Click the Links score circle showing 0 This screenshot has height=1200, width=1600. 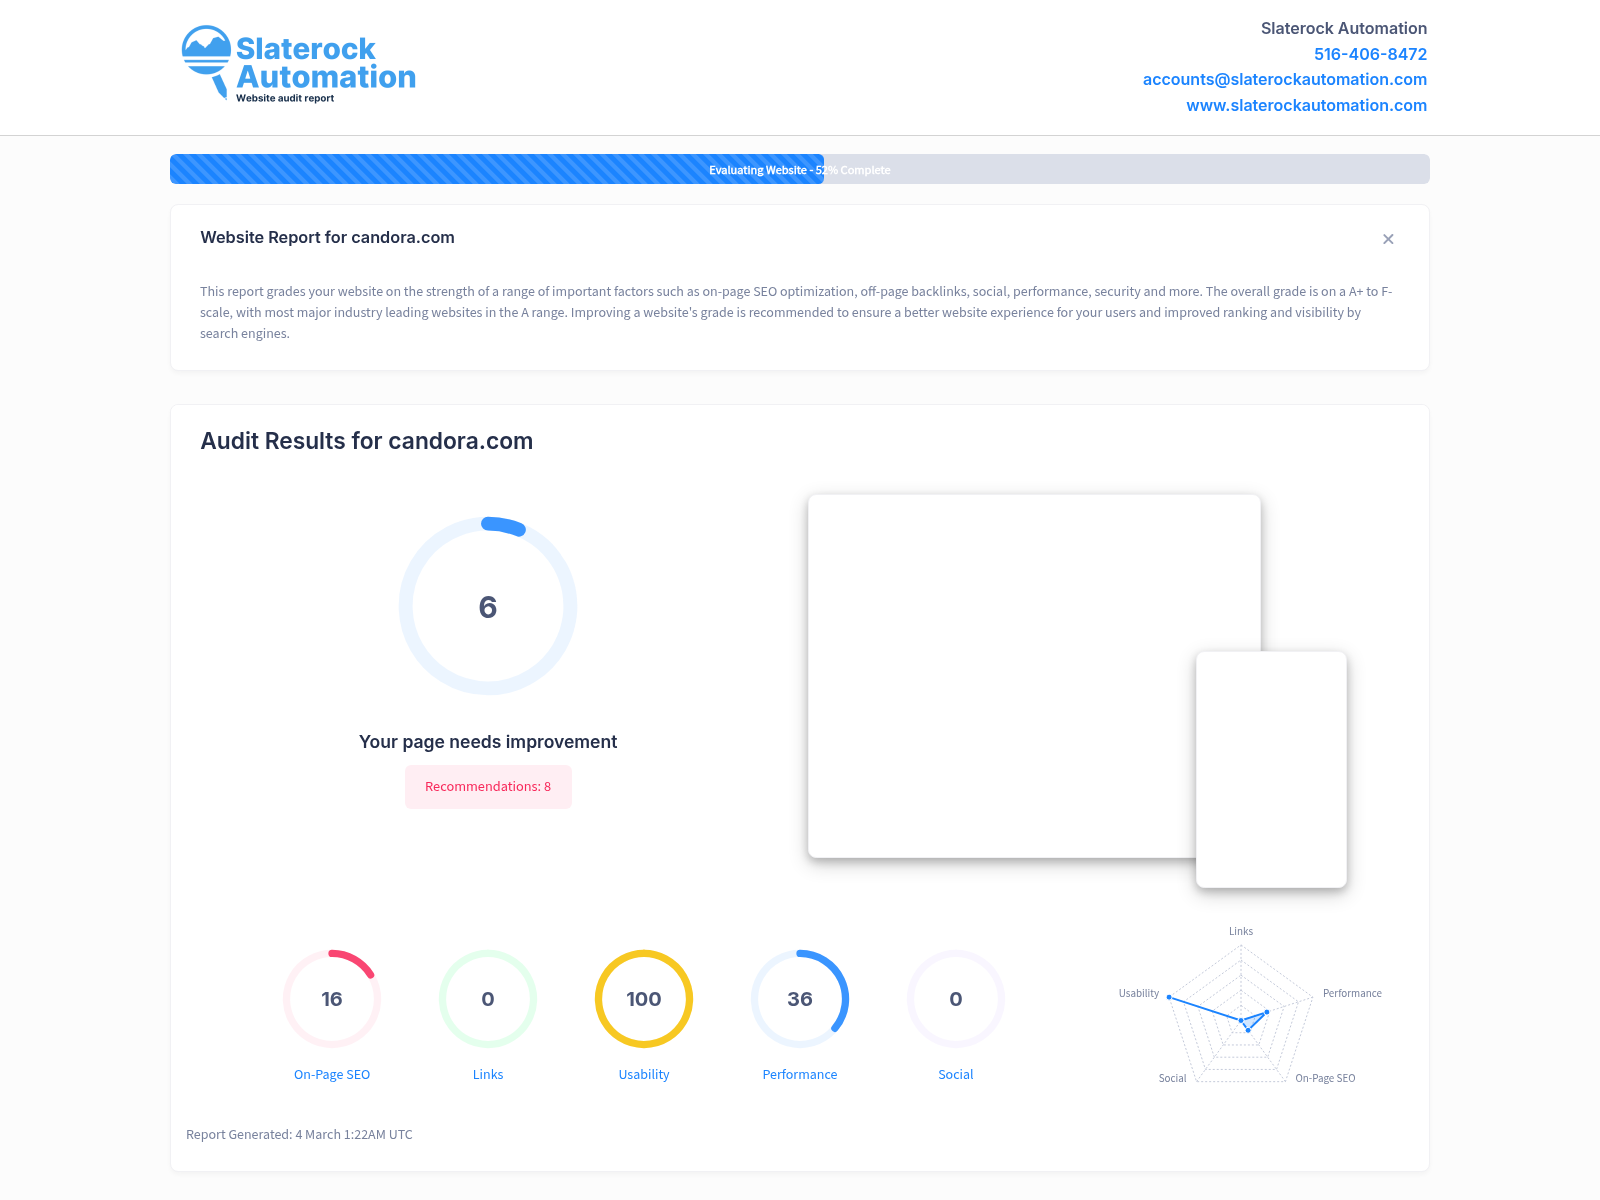click(x=488, y=999)
